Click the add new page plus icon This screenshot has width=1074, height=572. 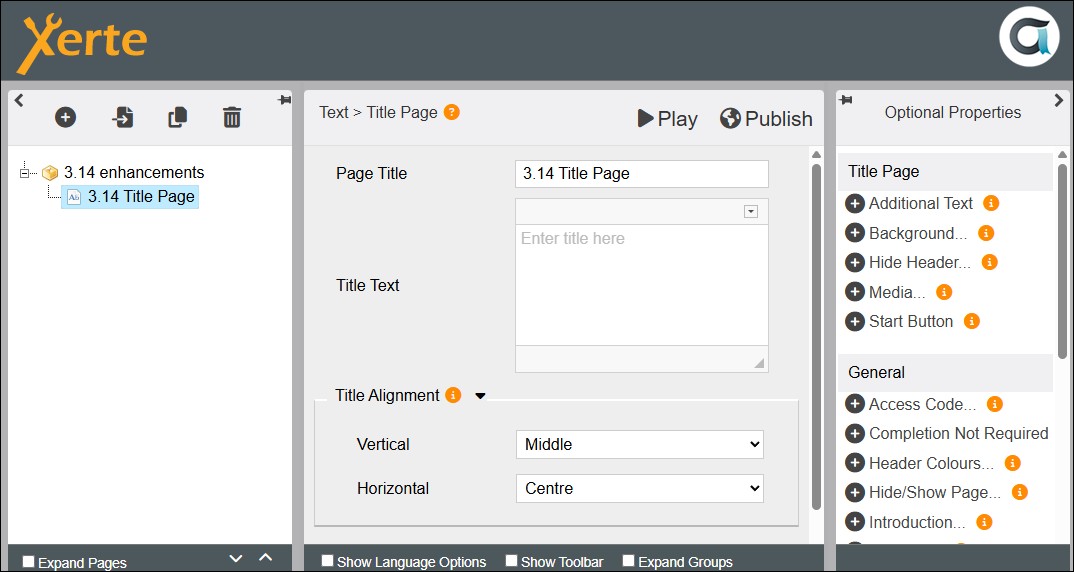coord(65,117)
